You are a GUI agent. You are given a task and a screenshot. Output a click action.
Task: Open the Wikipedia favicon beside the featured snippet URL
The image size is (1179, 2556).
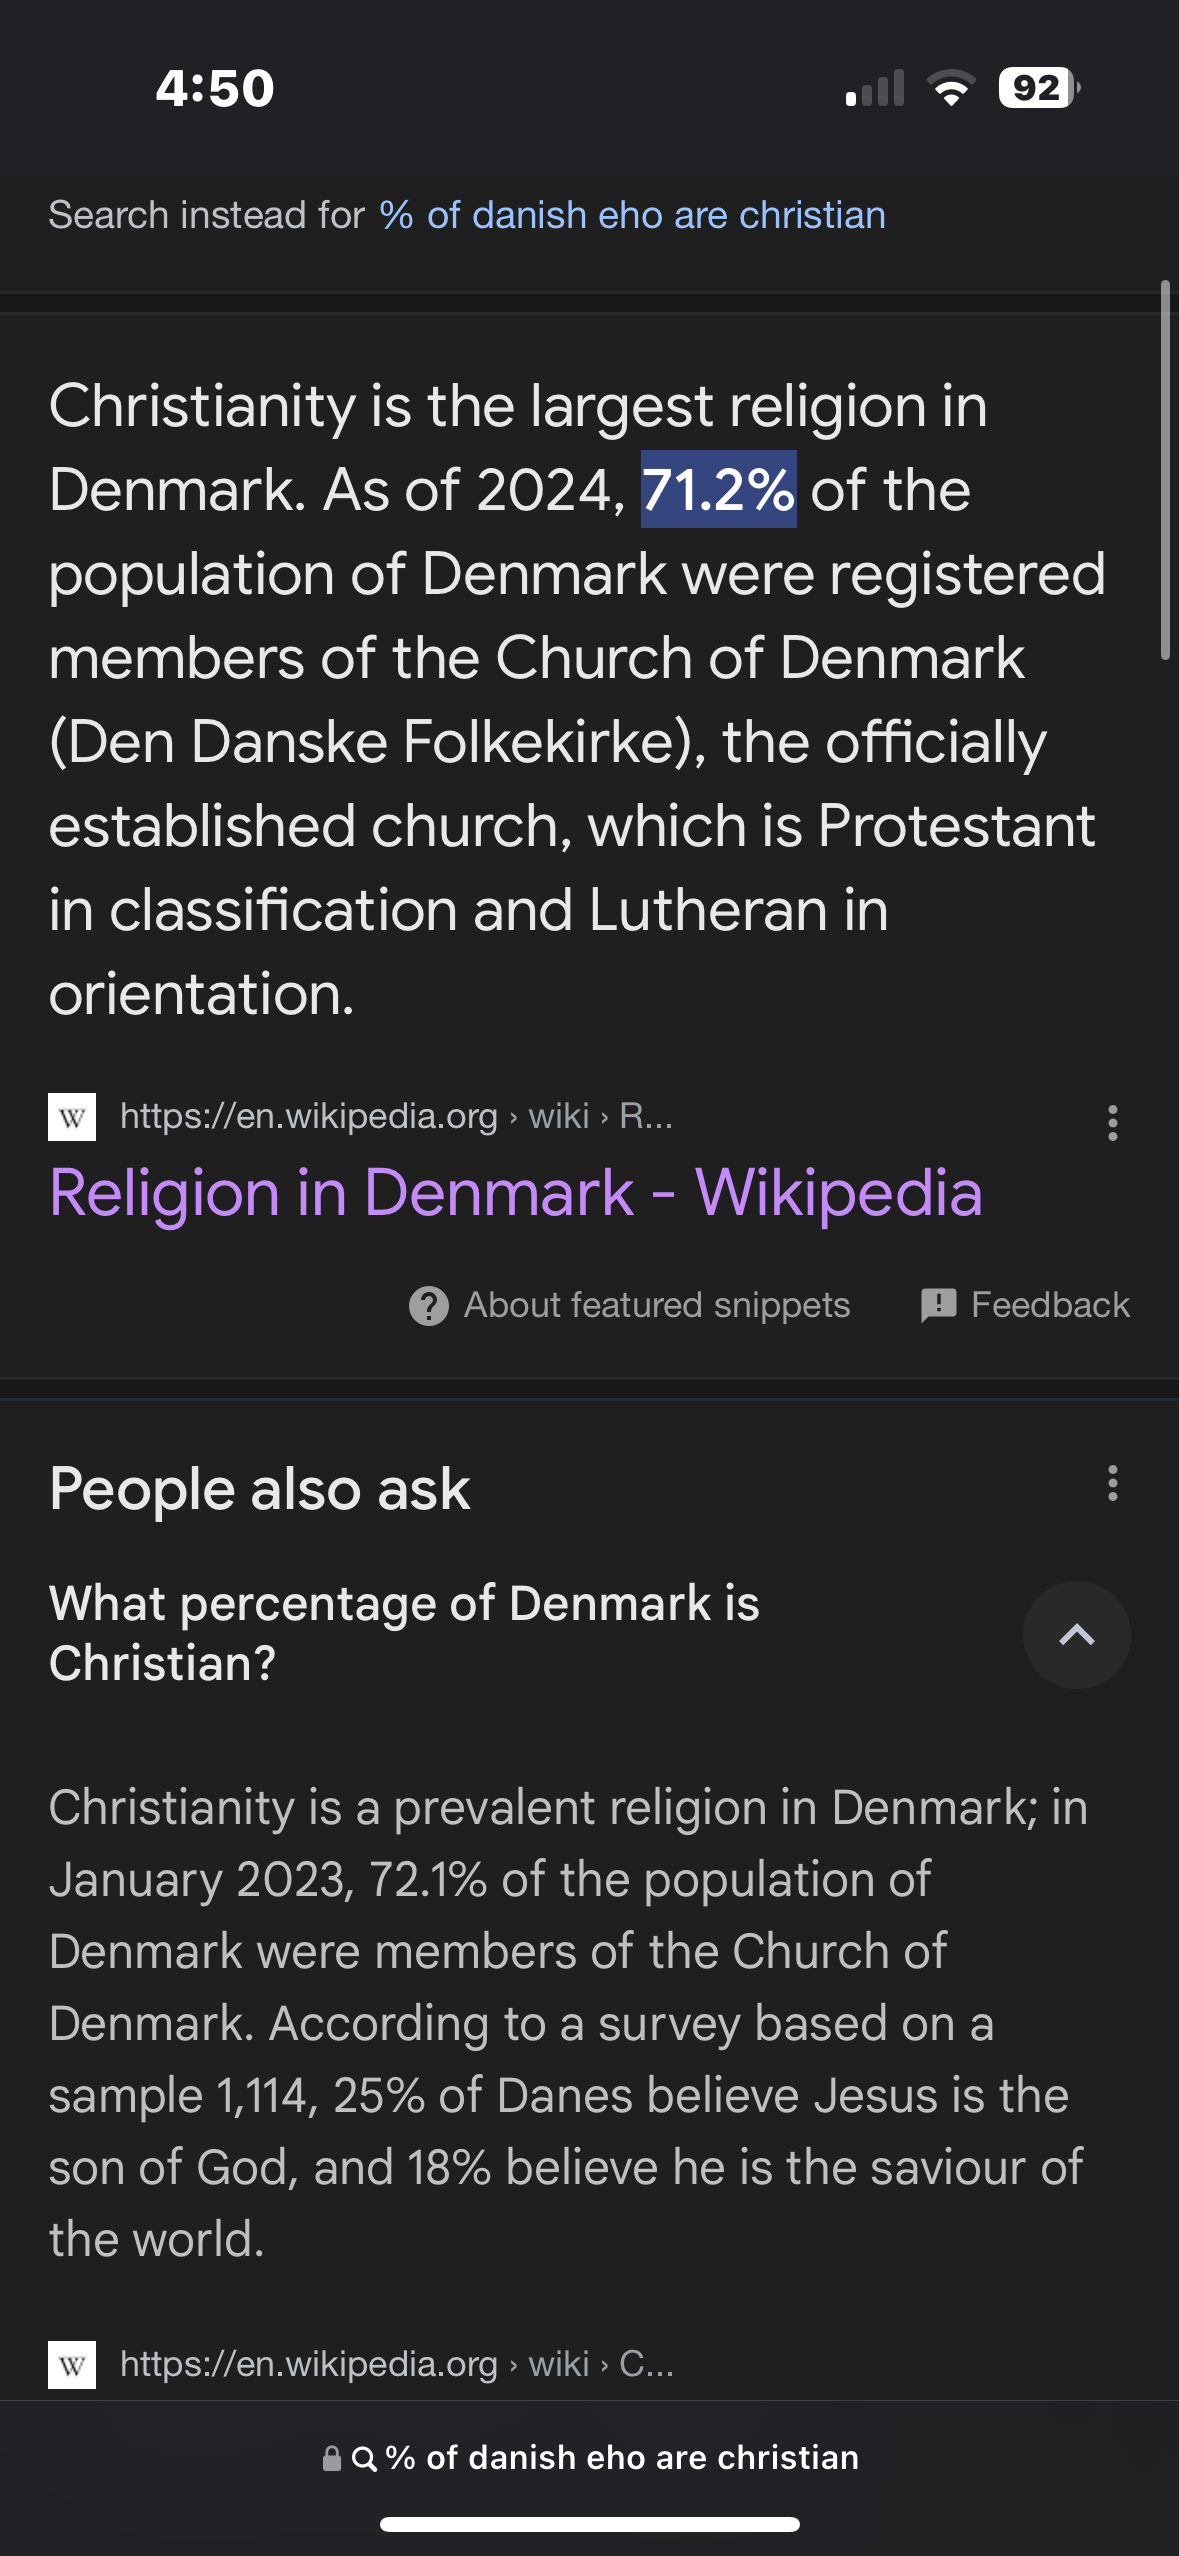[x=72, y=1116]
